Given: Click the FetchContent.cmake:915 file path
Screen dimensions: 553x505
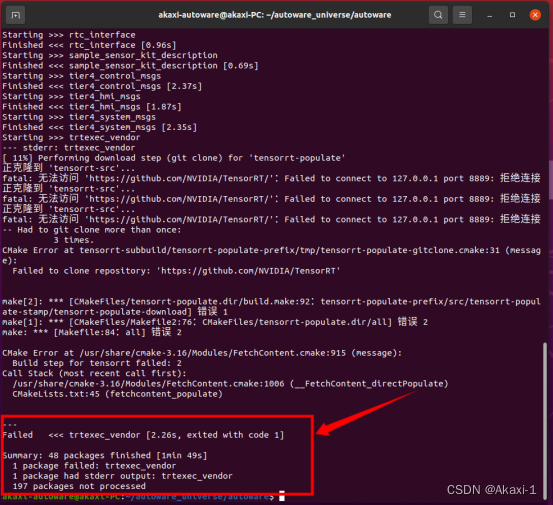Looking at the screenshot, I should pyautogui.click(x=213, y=353).
